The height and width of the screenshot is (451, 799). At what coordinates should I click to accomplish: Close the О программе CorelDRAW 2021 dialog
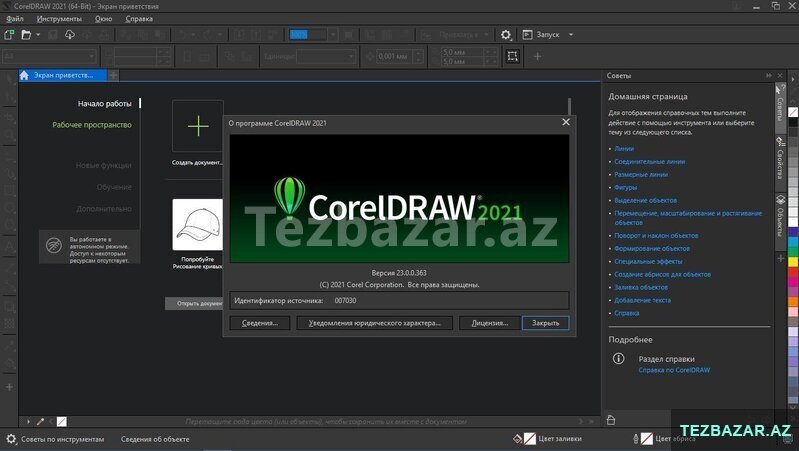566,122
